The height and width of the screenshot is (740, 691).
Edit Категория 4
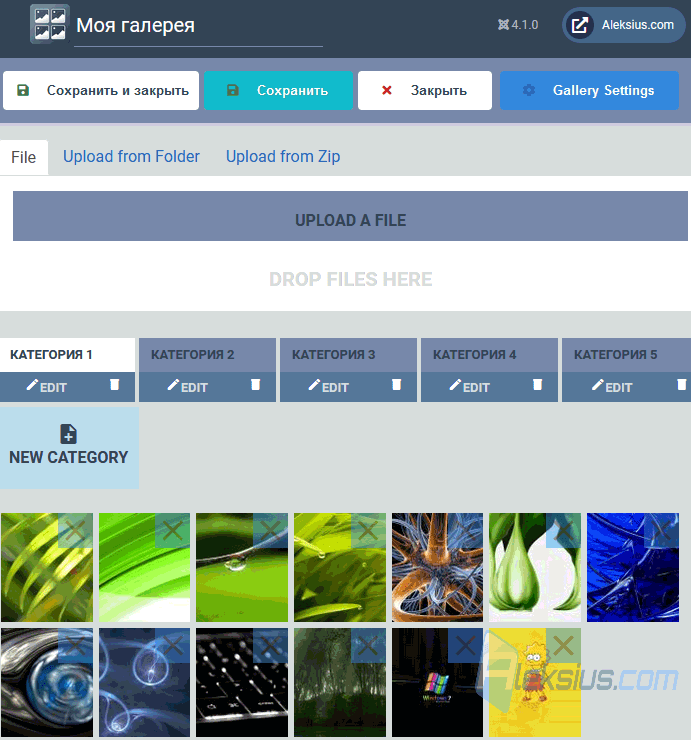point(470,387)
